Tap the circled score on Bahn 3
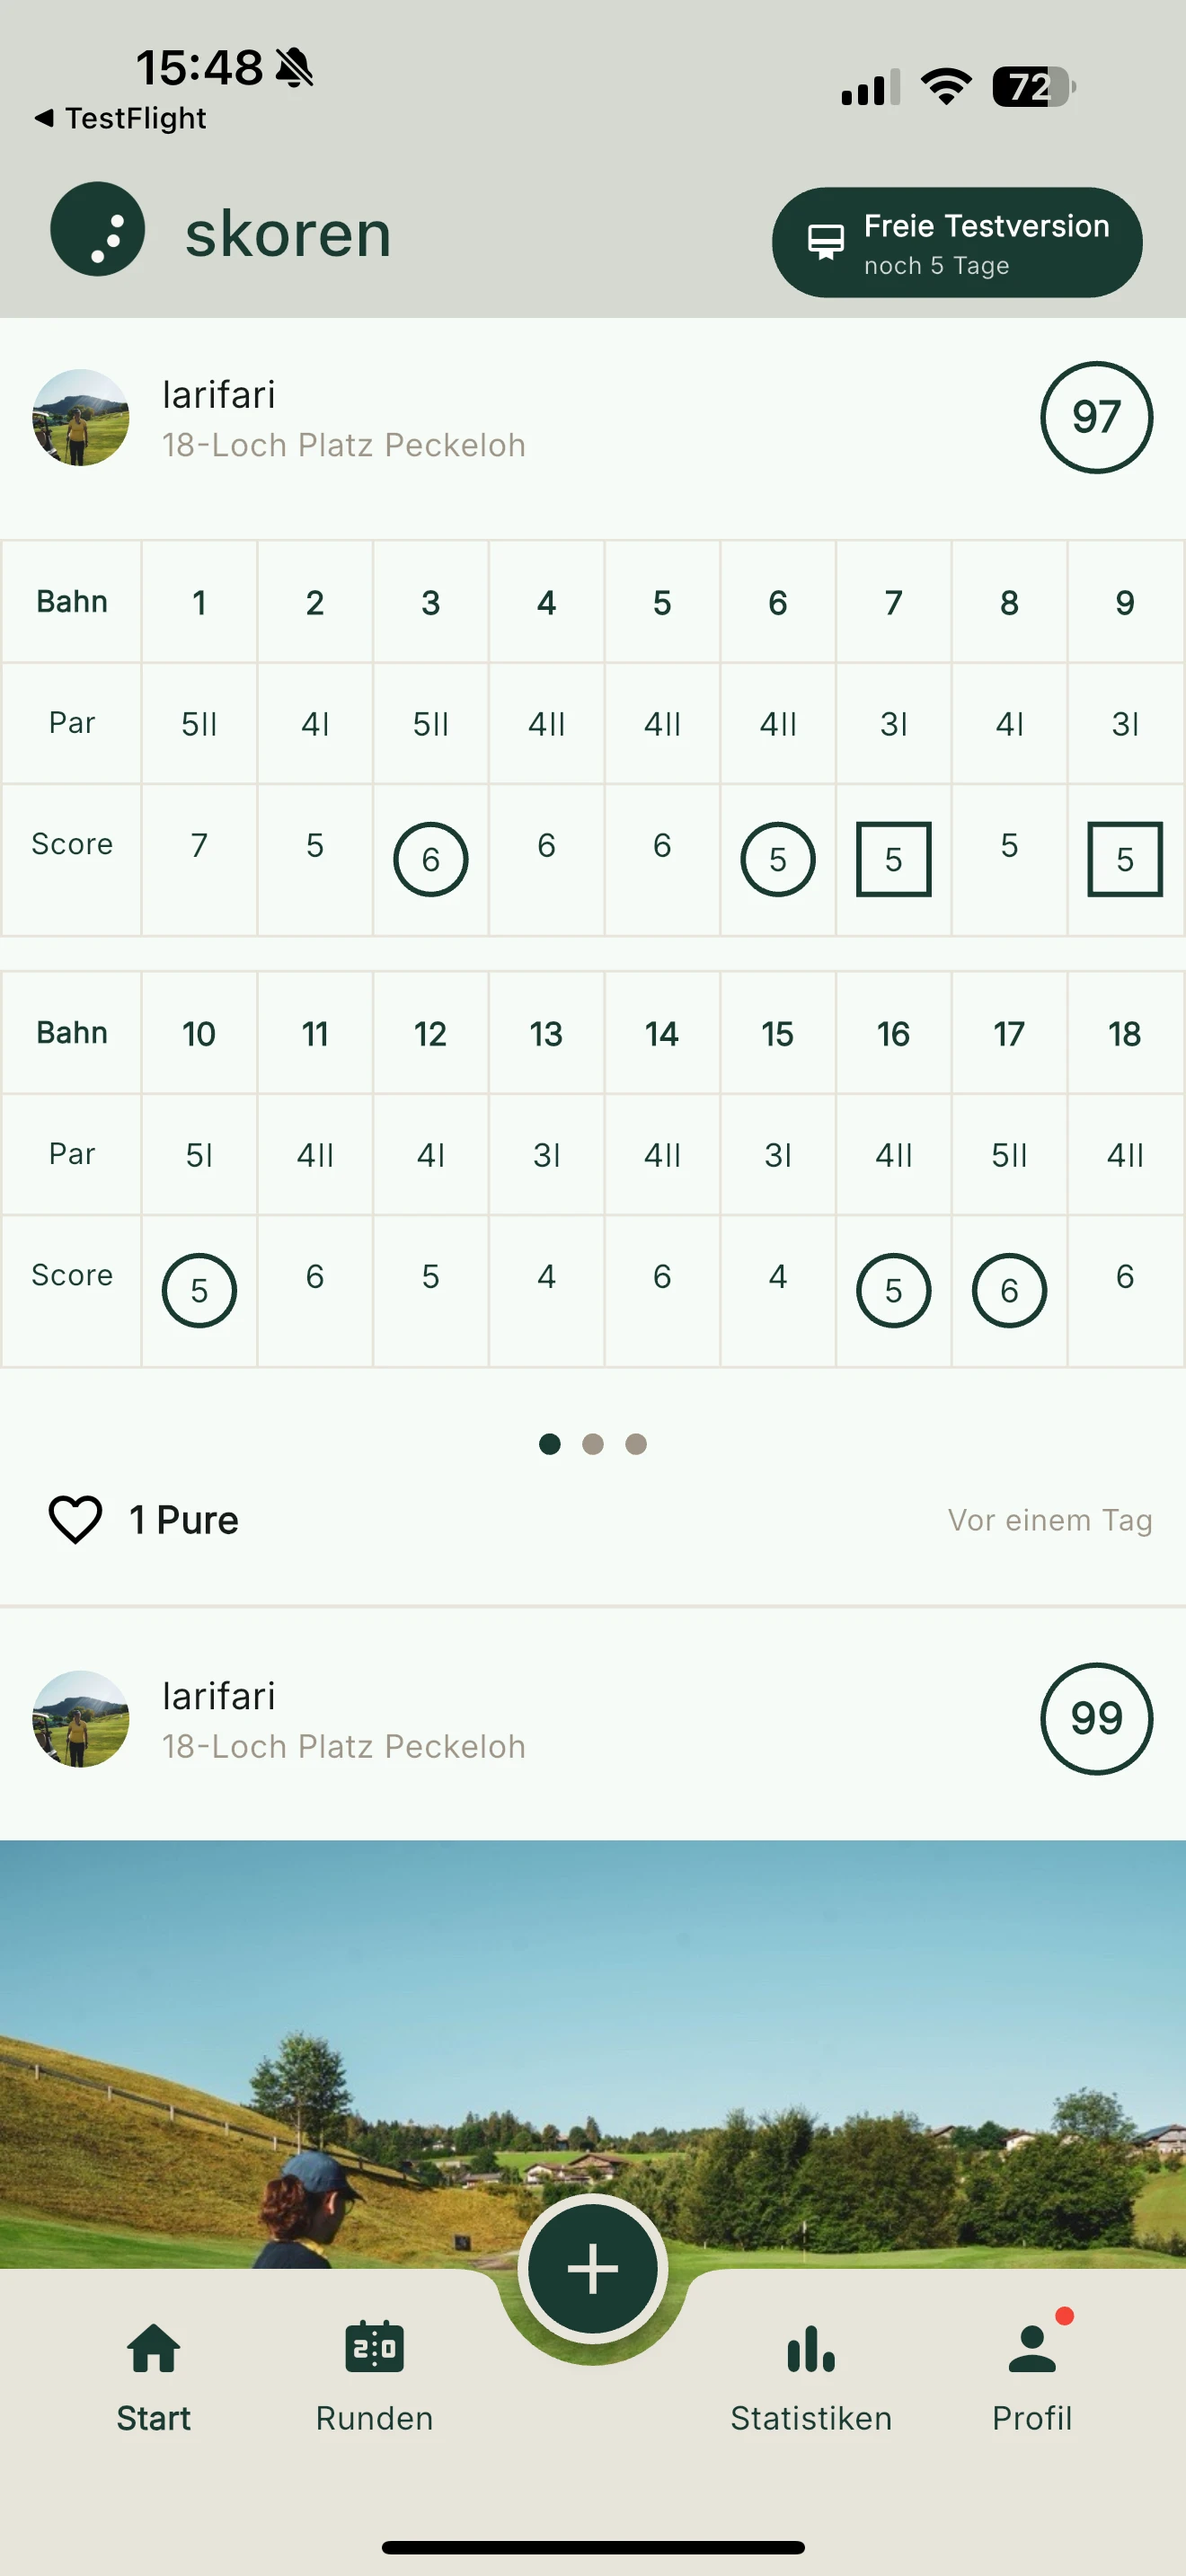The height and width of the screenshot is (2576, 1186). click(x=430, y=858)
